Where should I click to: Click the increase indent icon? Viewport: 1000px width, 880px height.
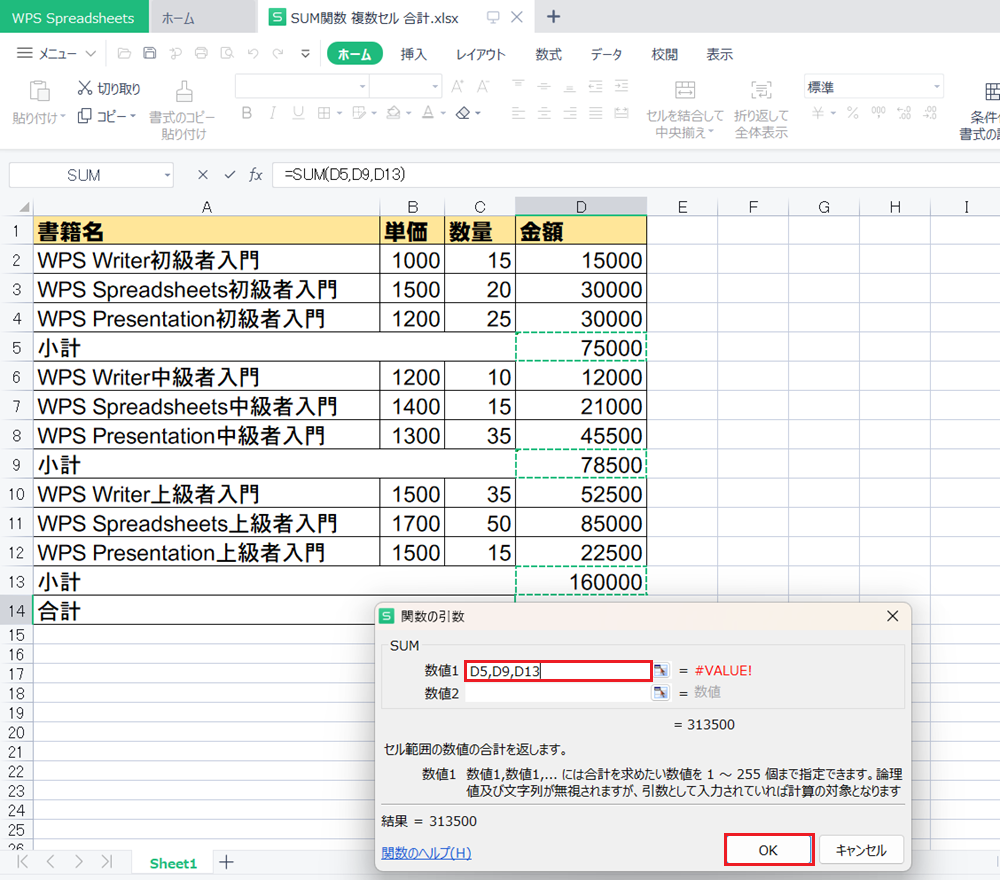621,85
